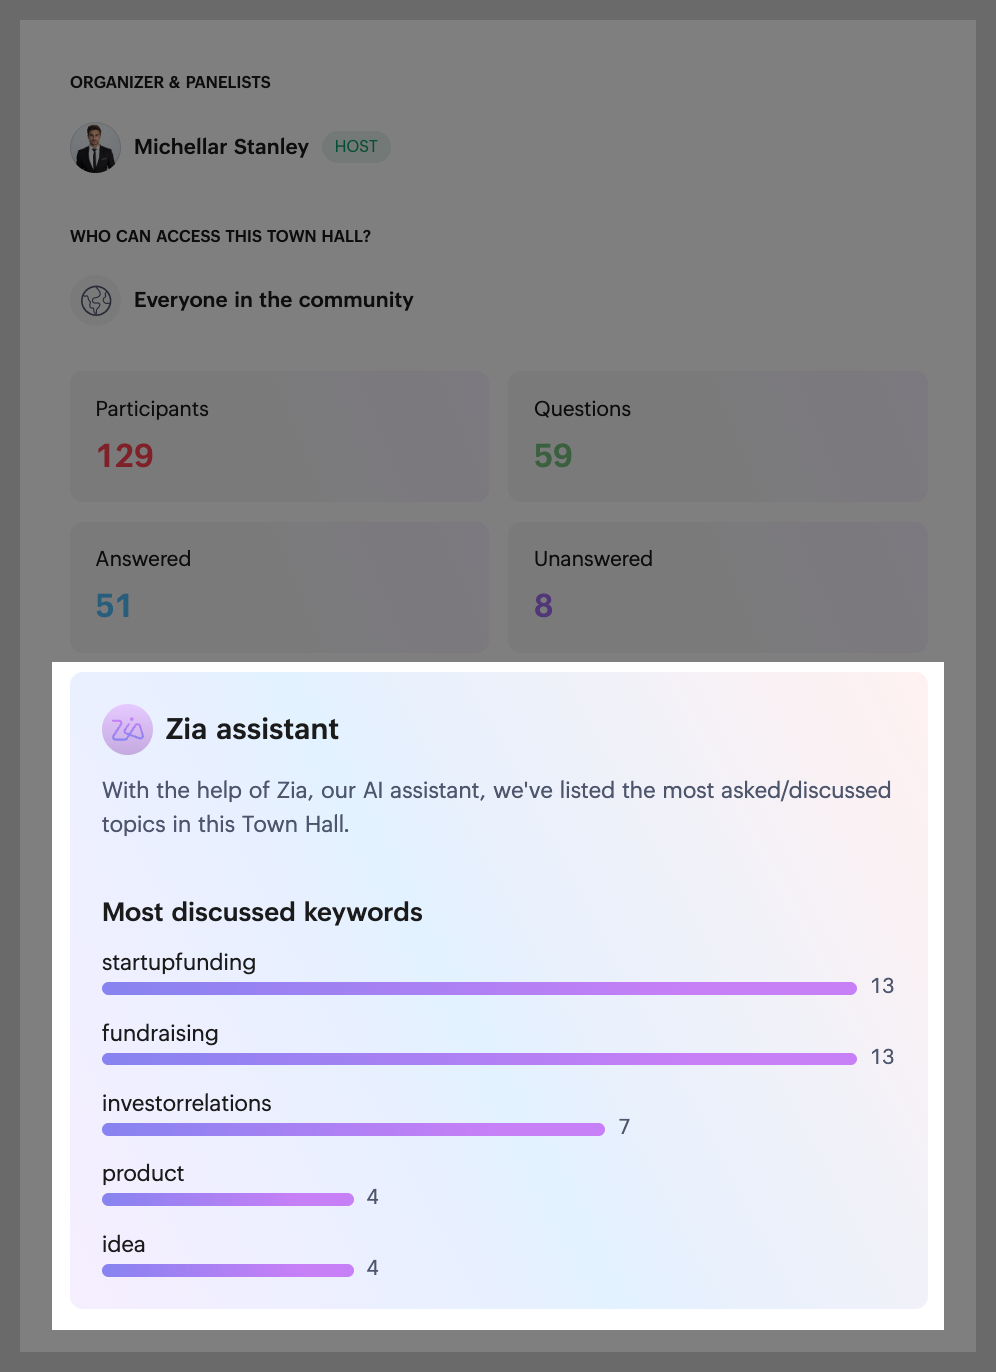Click Michellar Stanley's profile avatar

96,147
